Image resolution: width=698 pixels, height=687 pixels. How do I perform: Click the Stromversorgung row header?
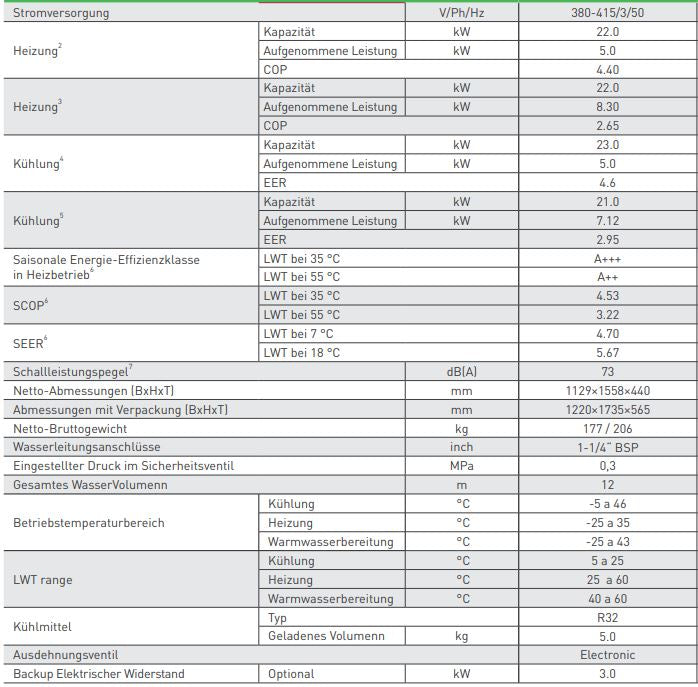coord(62,13)
